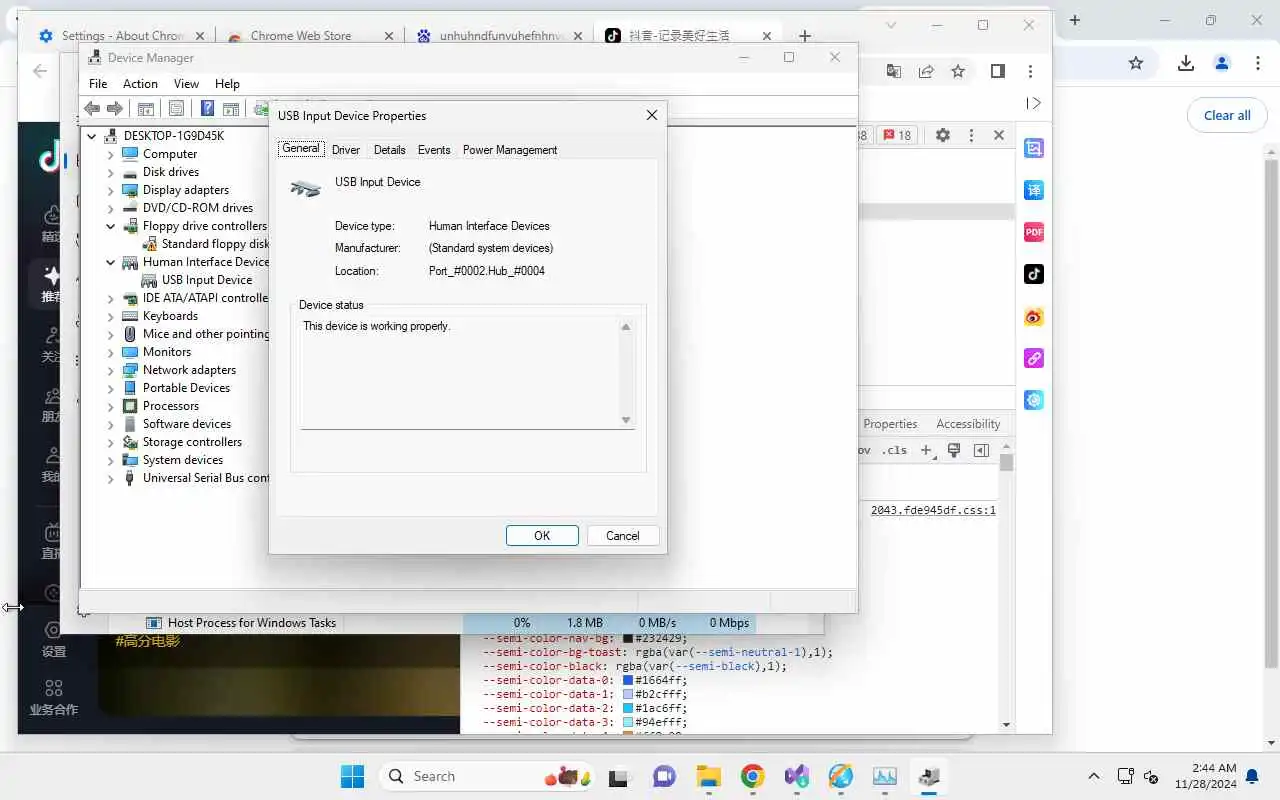Click the Downloads icon in outer browser toolbar

point(1186,63)
